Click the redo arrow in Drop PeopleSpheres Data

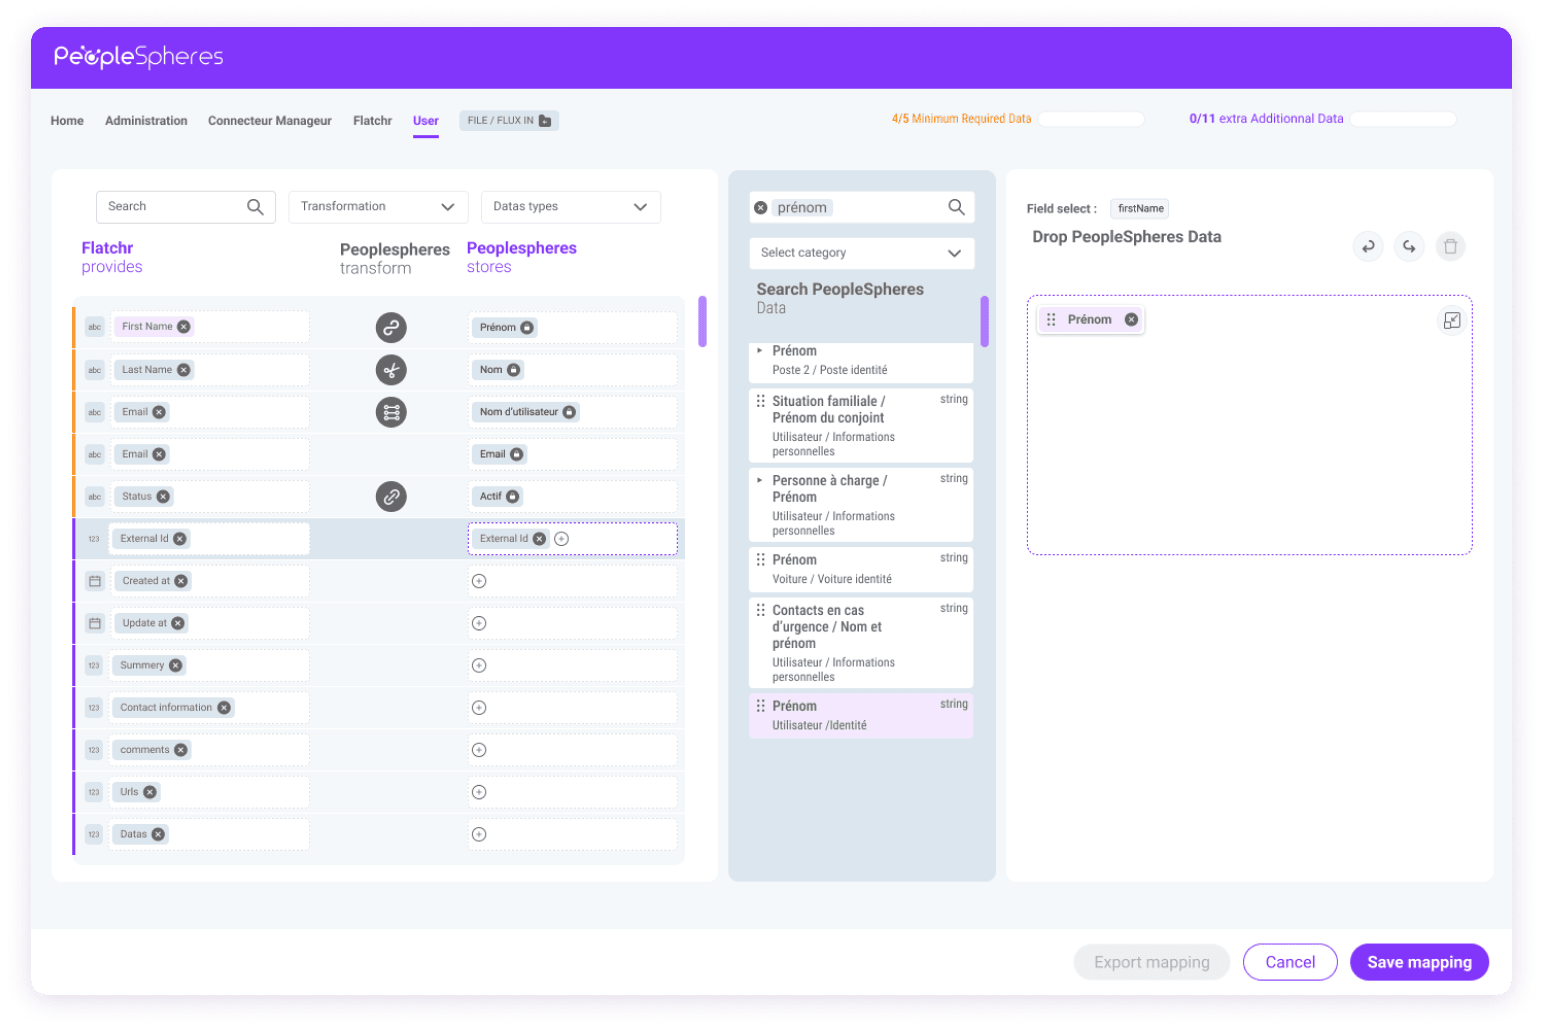coord(1409,246)
